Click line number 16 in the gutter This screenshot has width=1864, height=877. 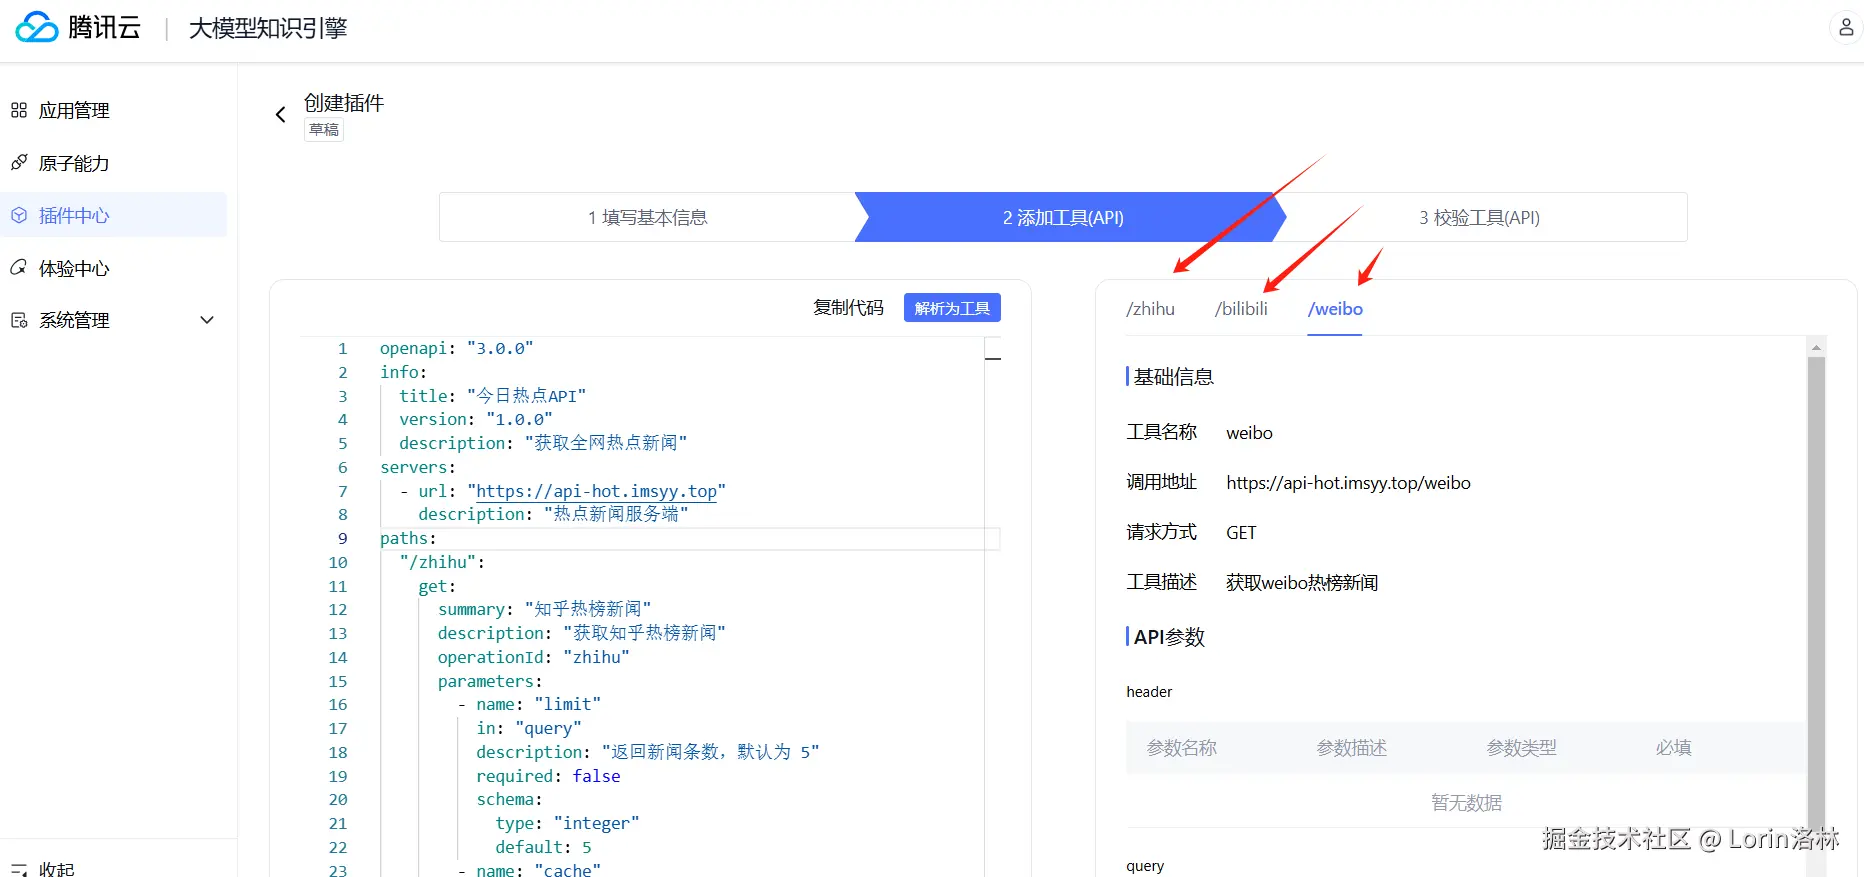pos(338,705)
